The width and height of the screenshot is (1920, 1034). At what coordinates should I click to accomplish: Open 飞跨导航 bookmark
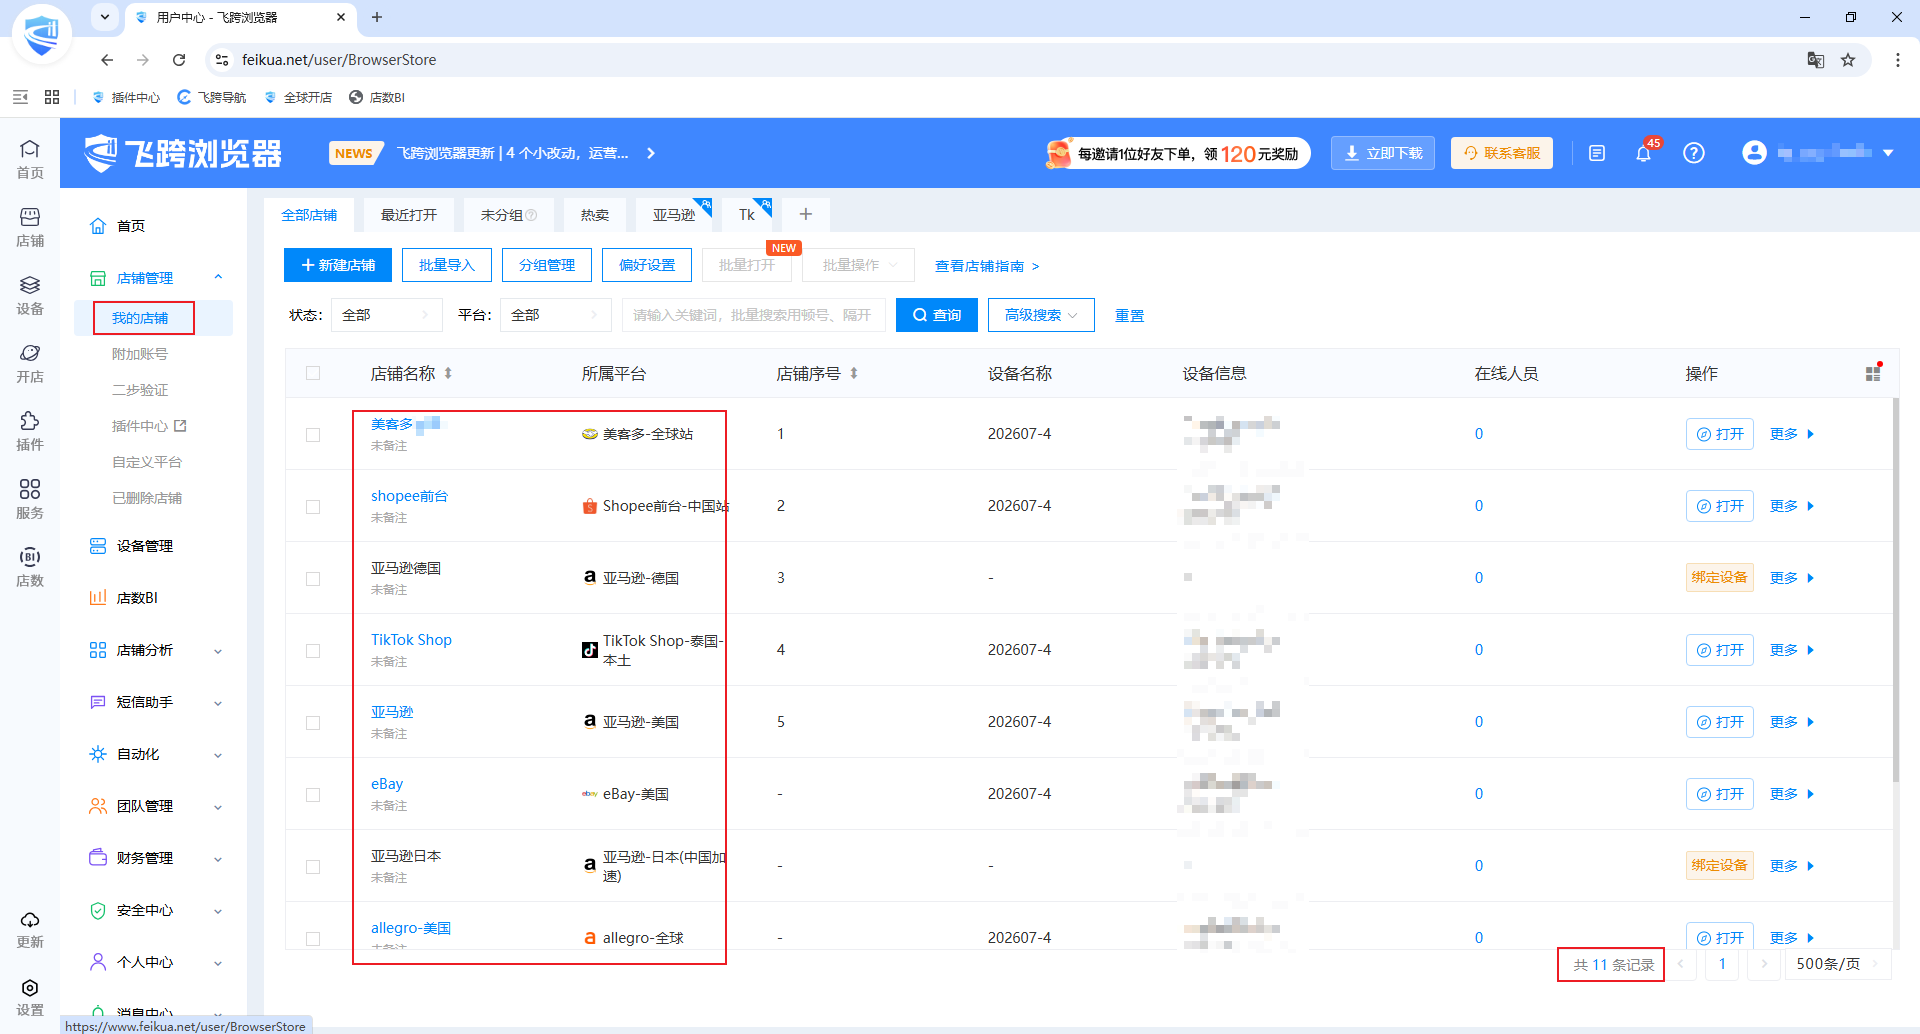point(212,97)
